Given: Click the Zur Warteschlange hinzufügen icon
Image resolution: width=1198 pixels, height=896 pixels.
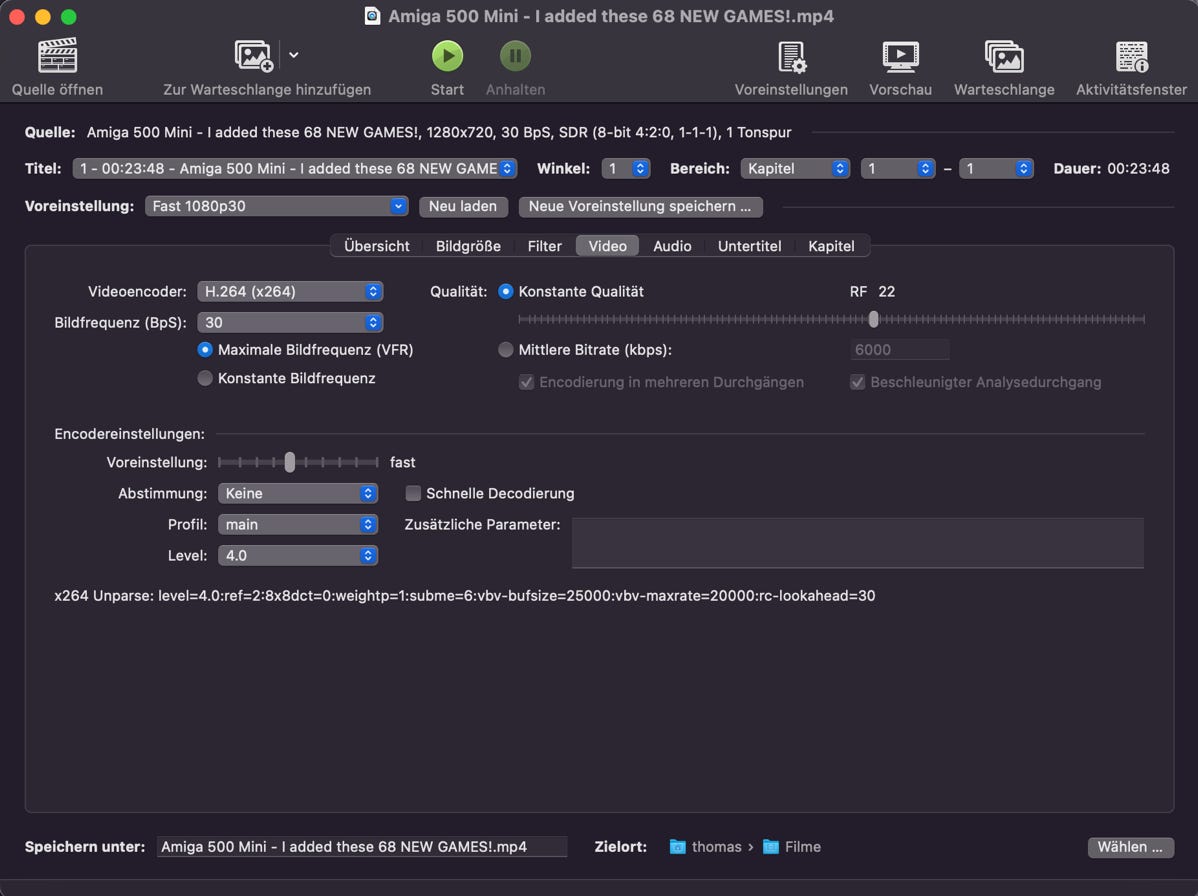Looking at the screenshot, I should [x=254, y=56].
